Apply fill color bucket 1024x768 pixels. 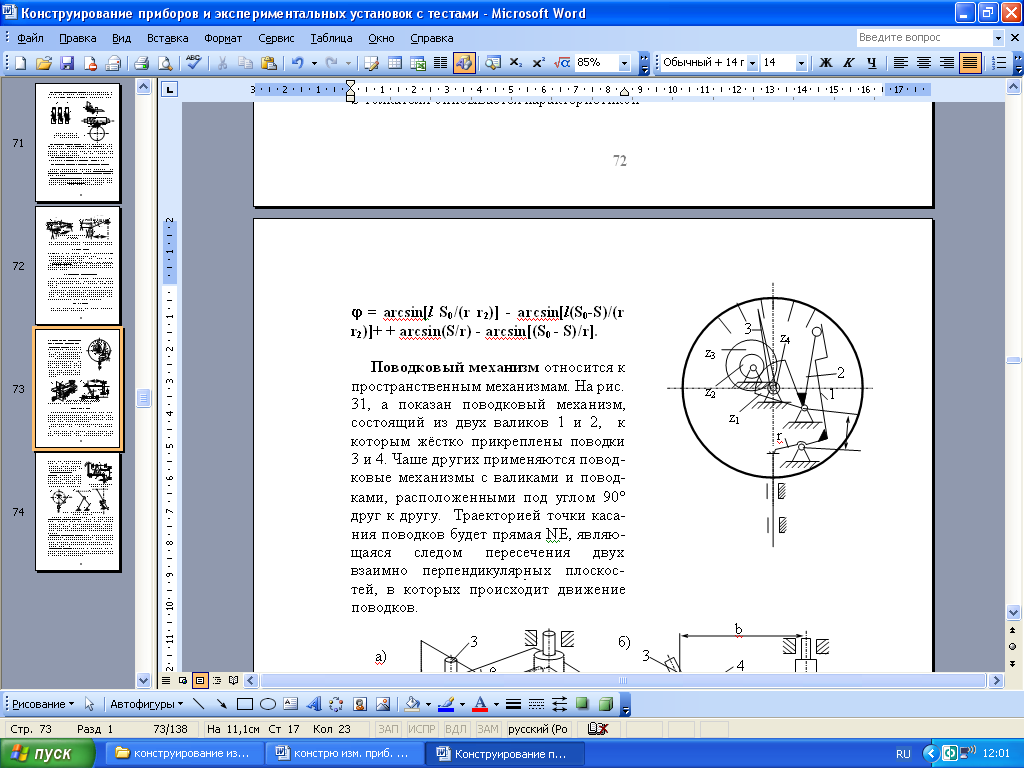coord(412,704)
